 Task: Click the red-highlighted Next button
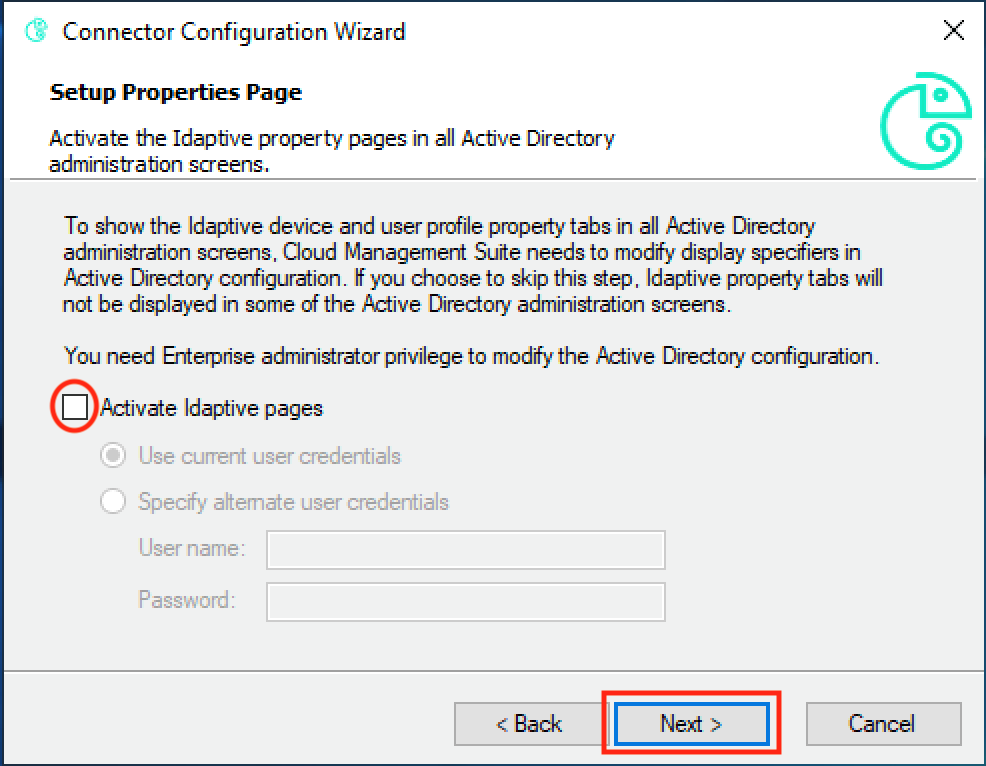(690, 723)
